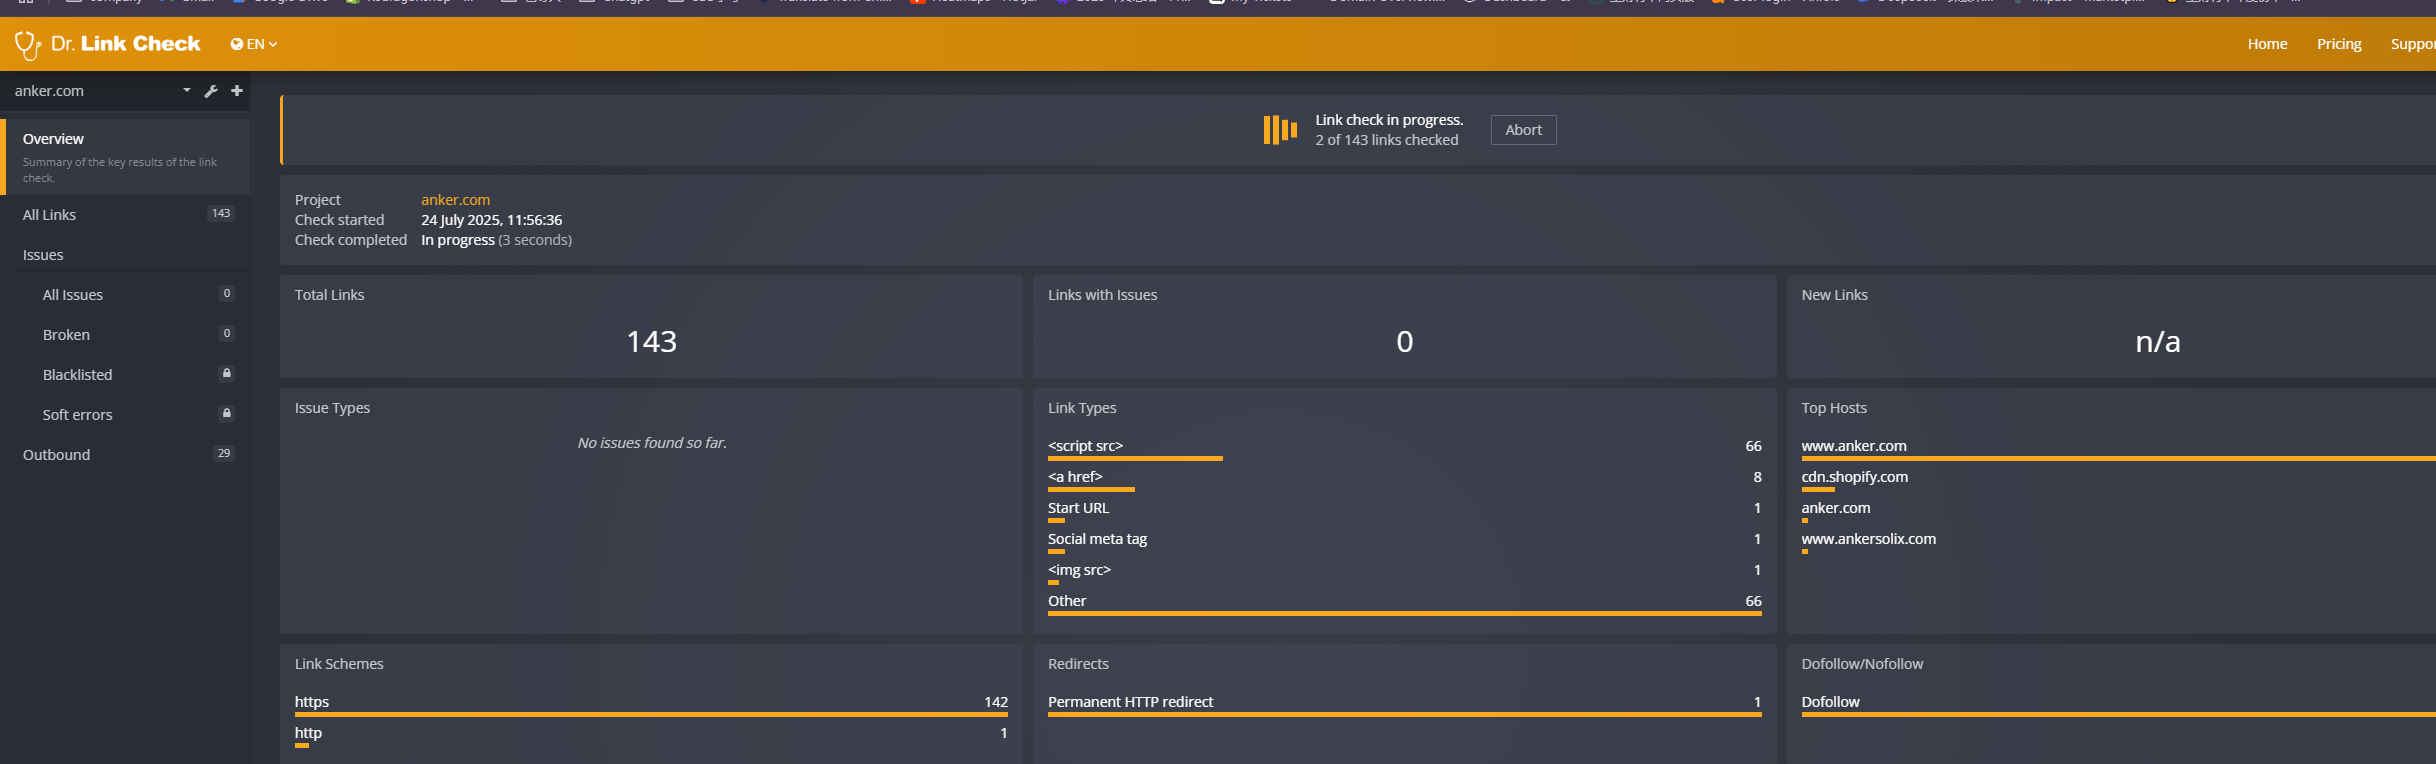Click the New Links n/a value
This screenshot has width=2436, height=764.
coord(2158,342)
